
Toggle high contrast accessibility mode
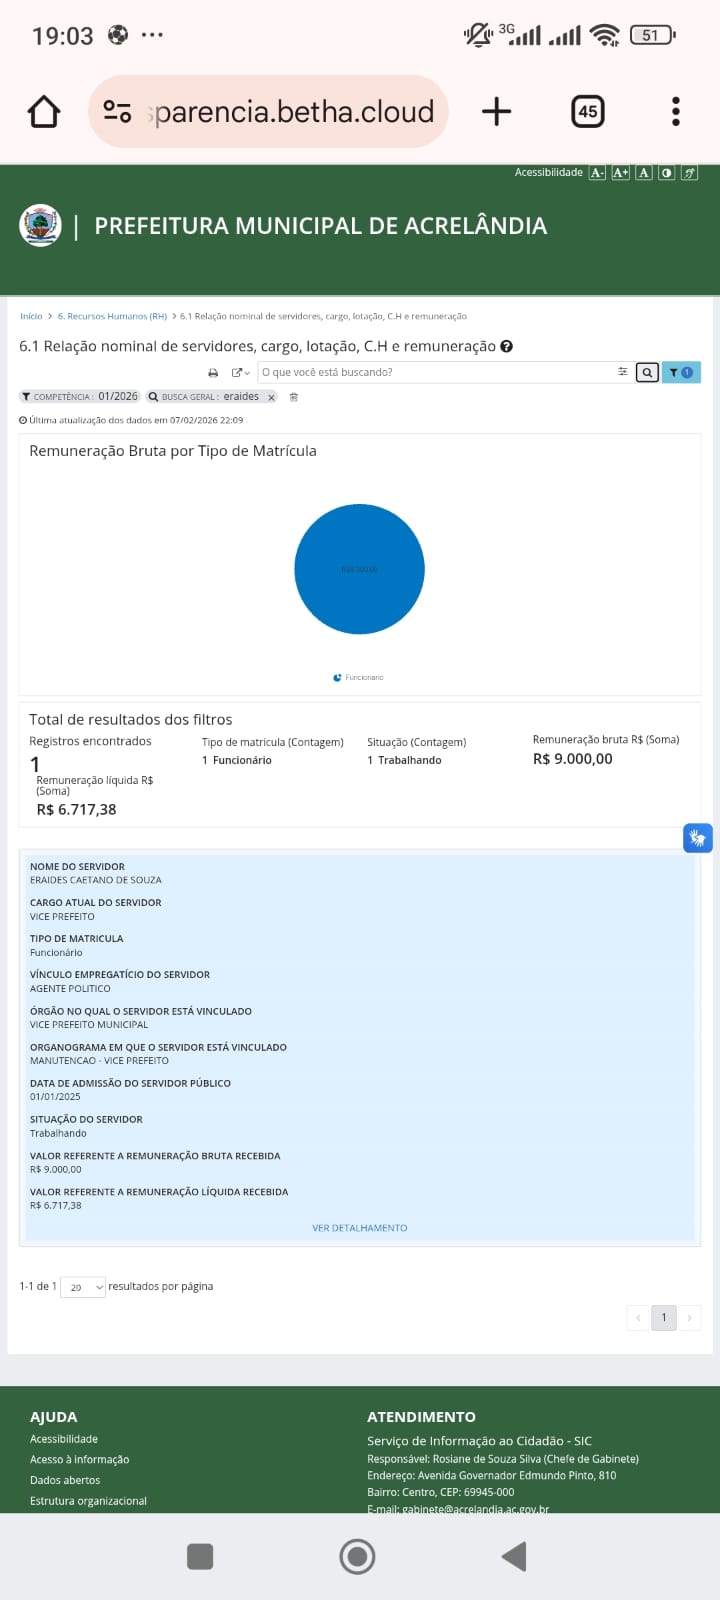[666, 173]
